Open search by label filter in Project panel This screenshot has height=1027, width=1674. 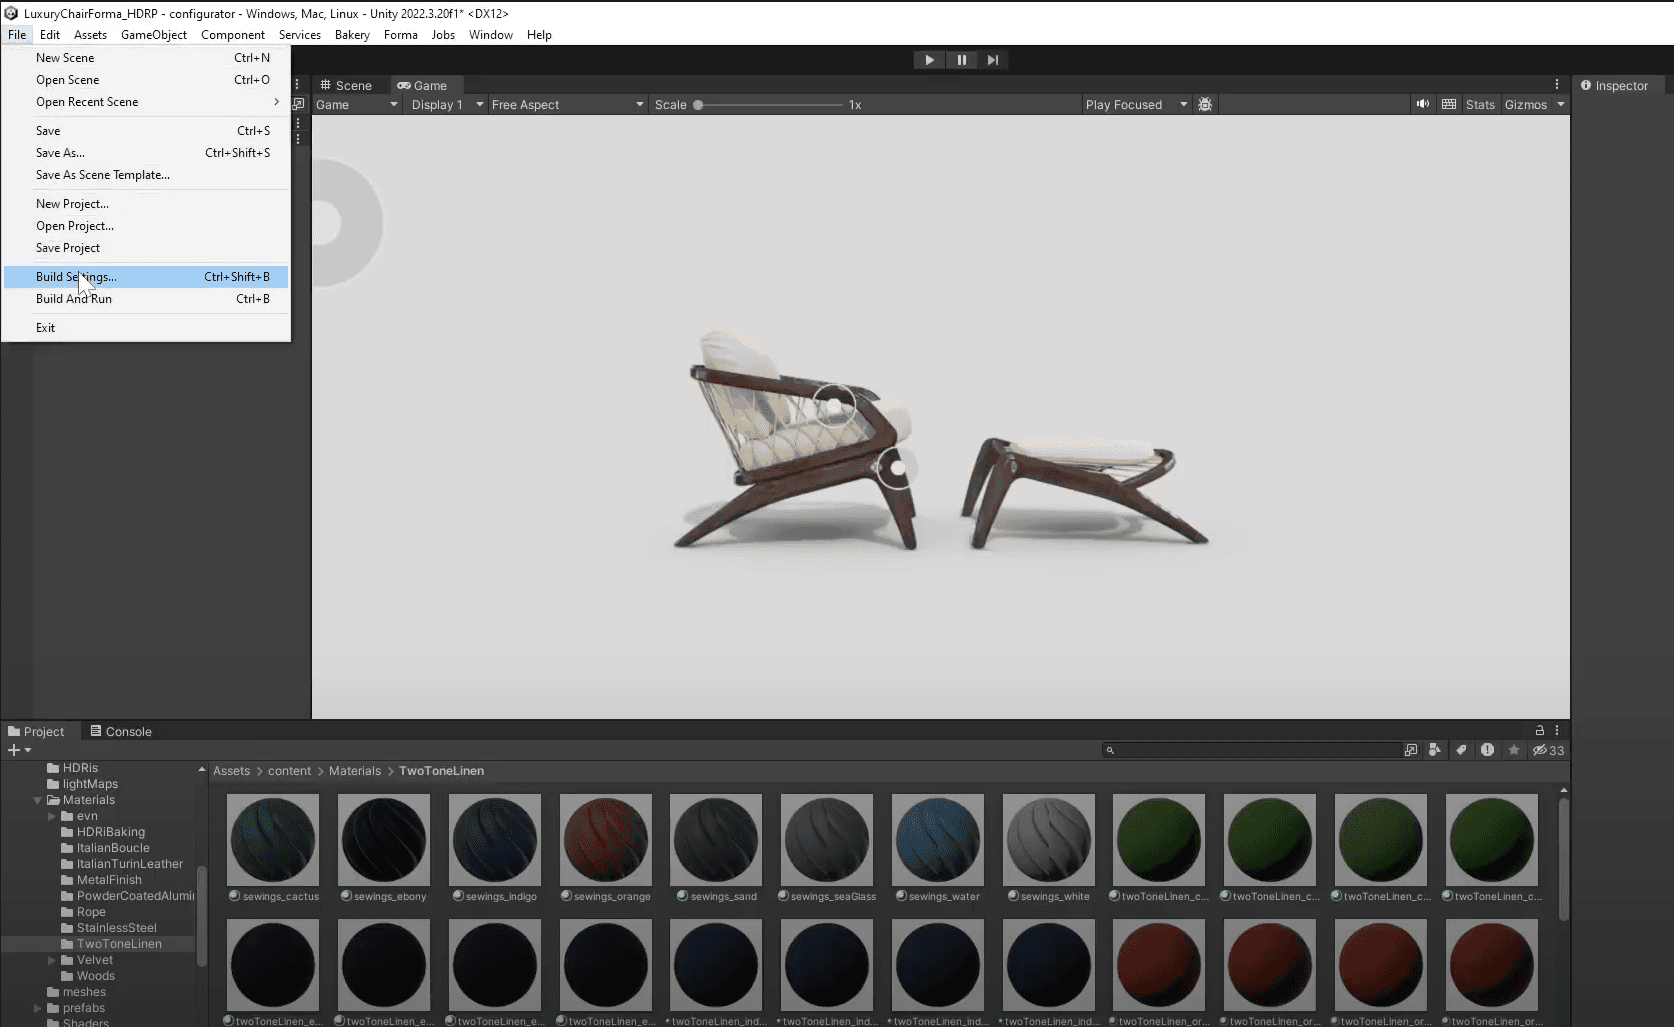point(1462,750)
